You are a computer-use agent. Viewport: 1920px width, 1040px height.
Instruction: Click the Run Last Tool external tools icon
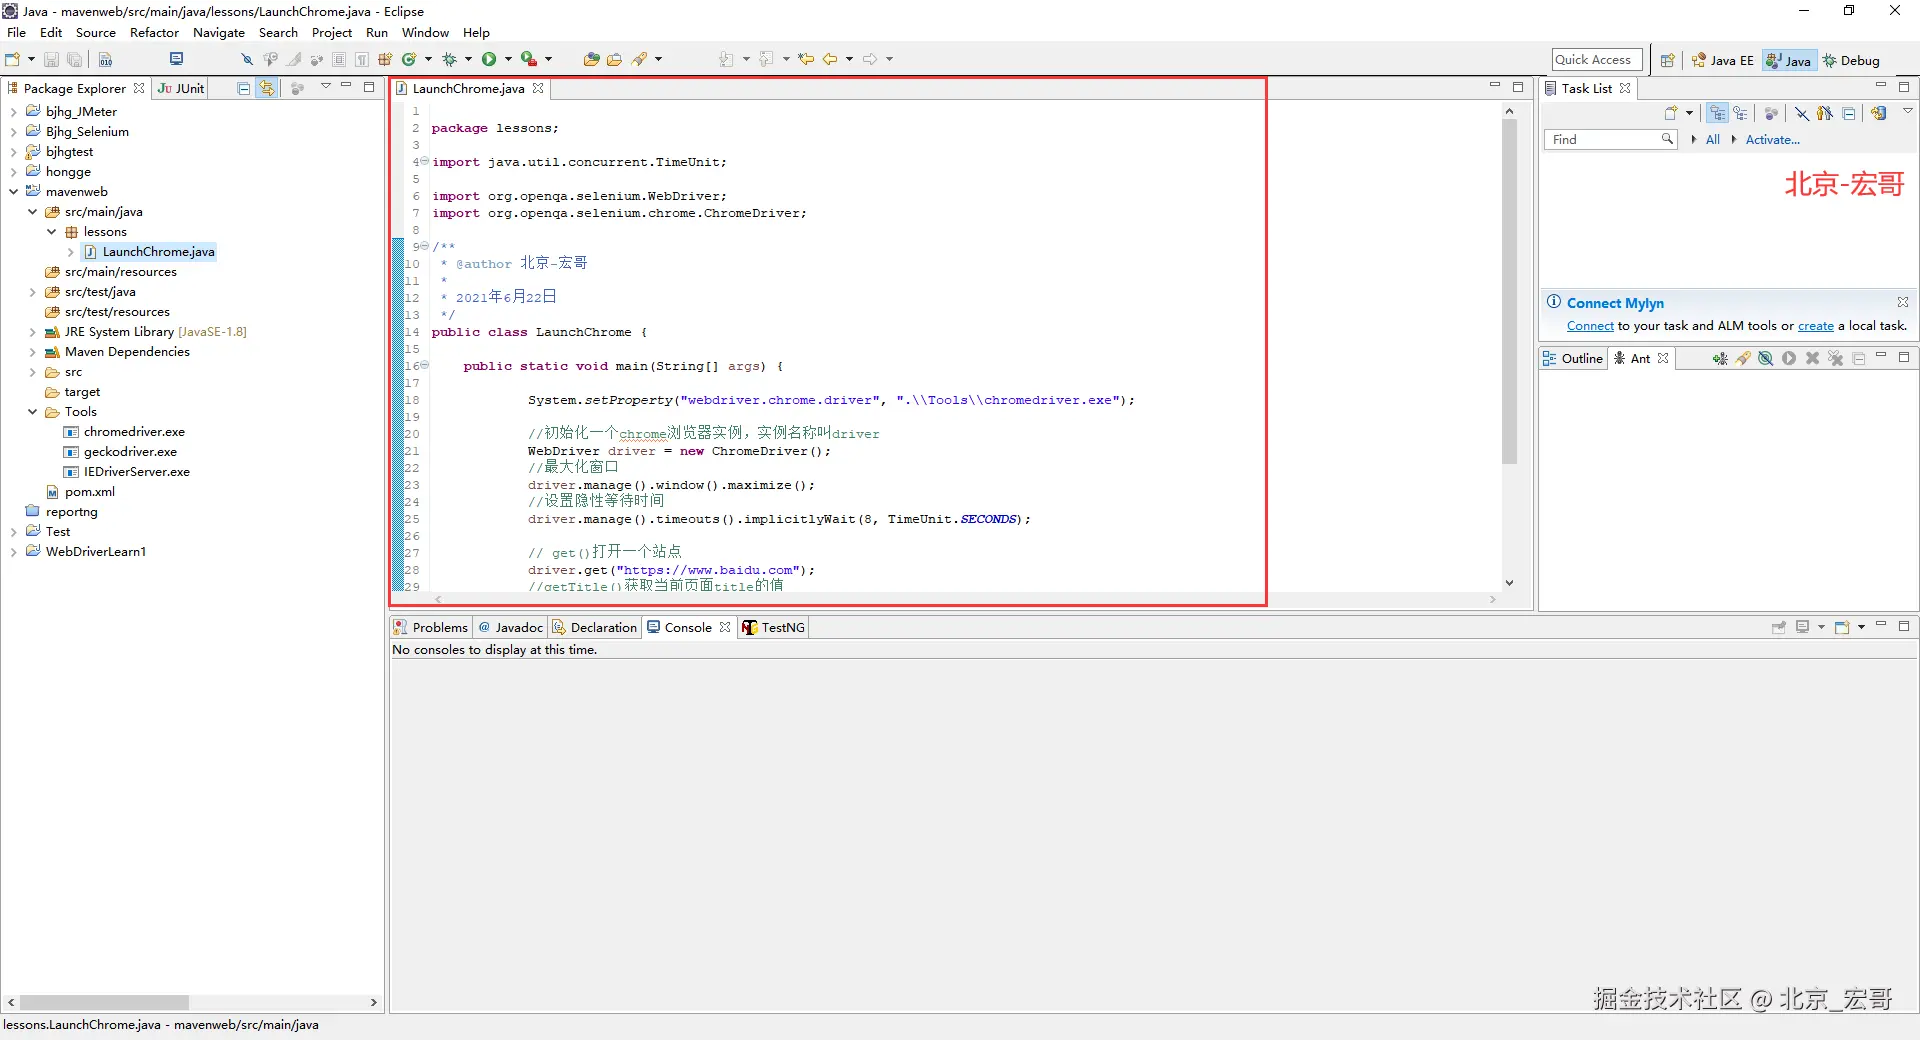(x=529, y=60)
